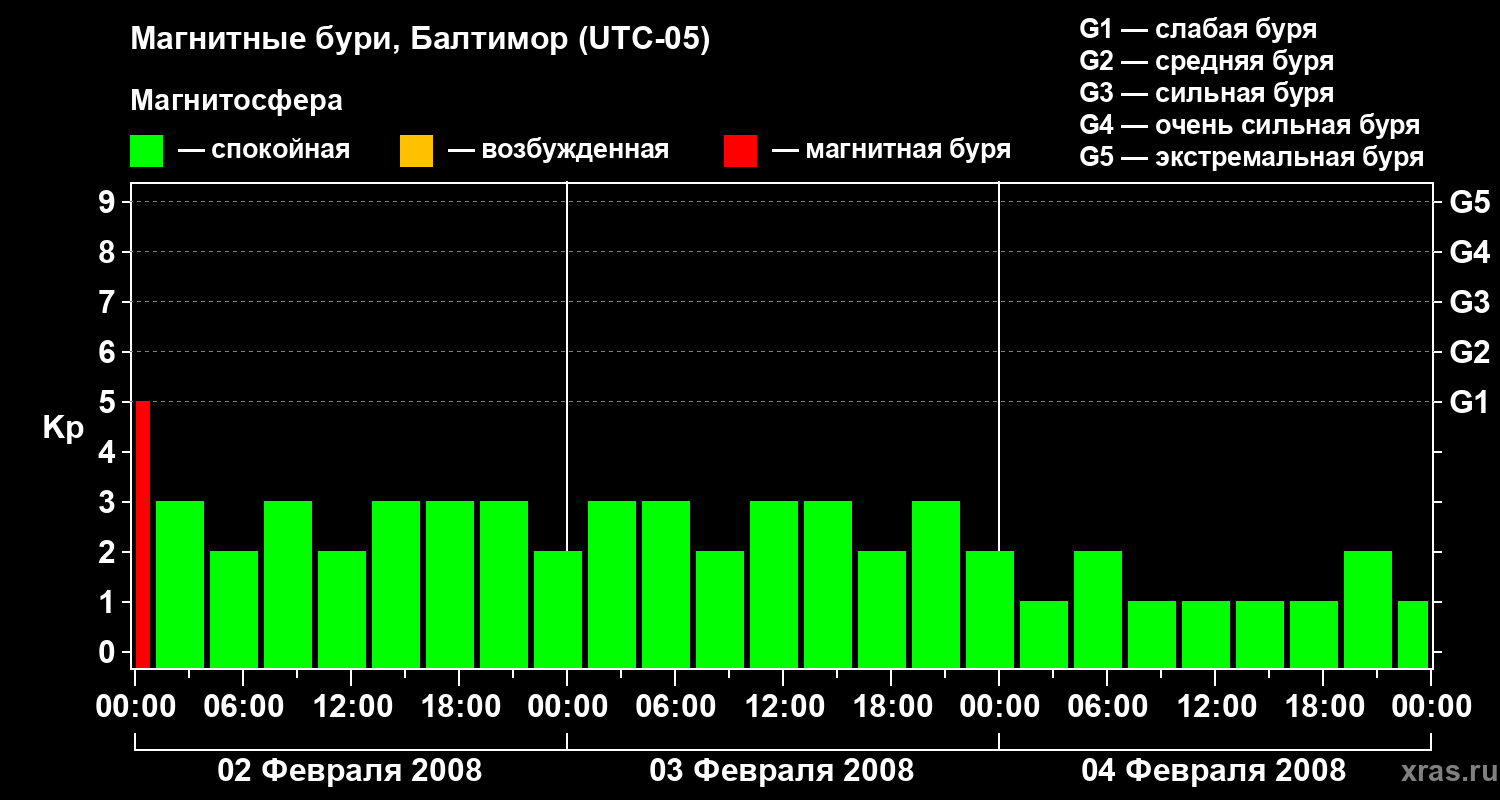Click the '02 Февраля 2008' date label
The height and width of the screenshot is (800, 1500).
350,771
